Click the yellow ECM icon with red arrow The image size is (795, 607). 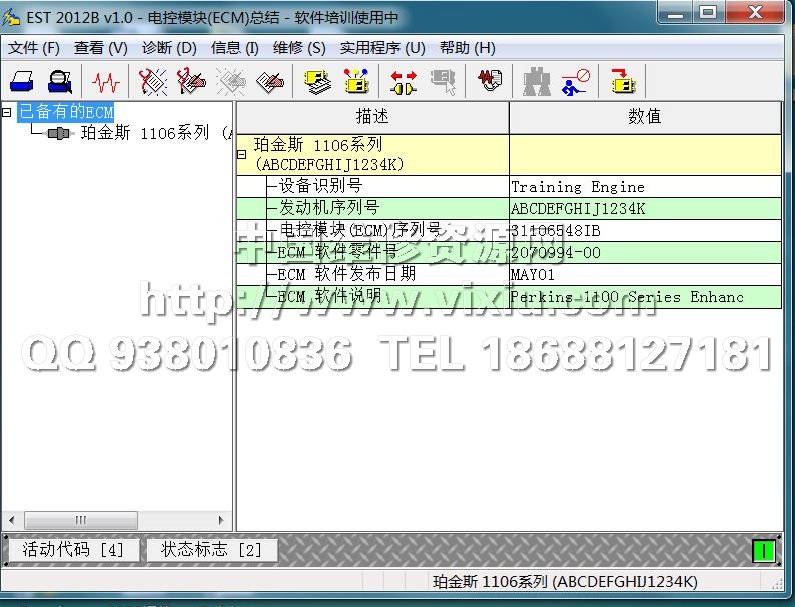pyautogui.click(x=623, y=81)
